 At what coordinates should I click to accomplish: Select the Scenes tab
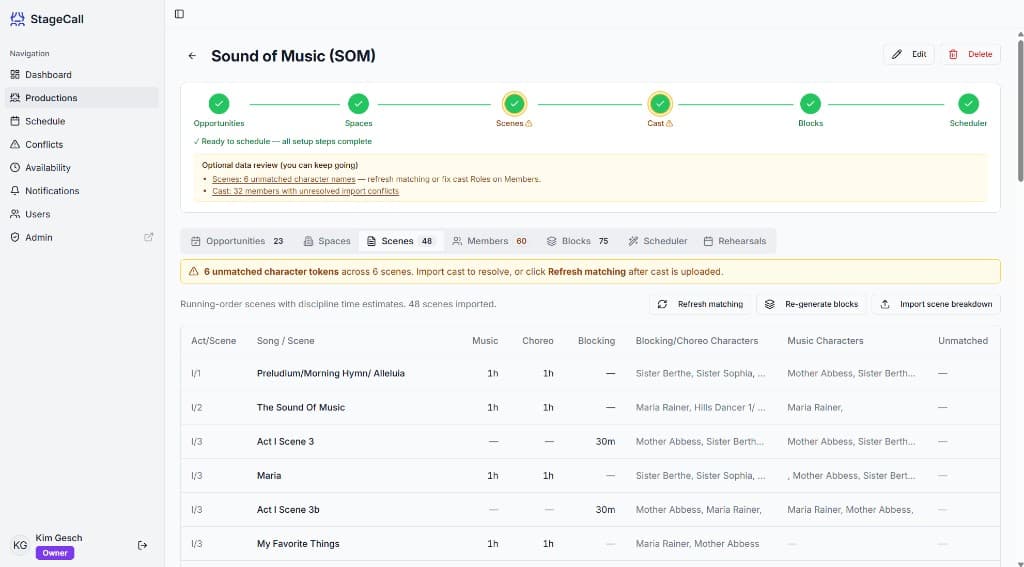tap(400, 241)
